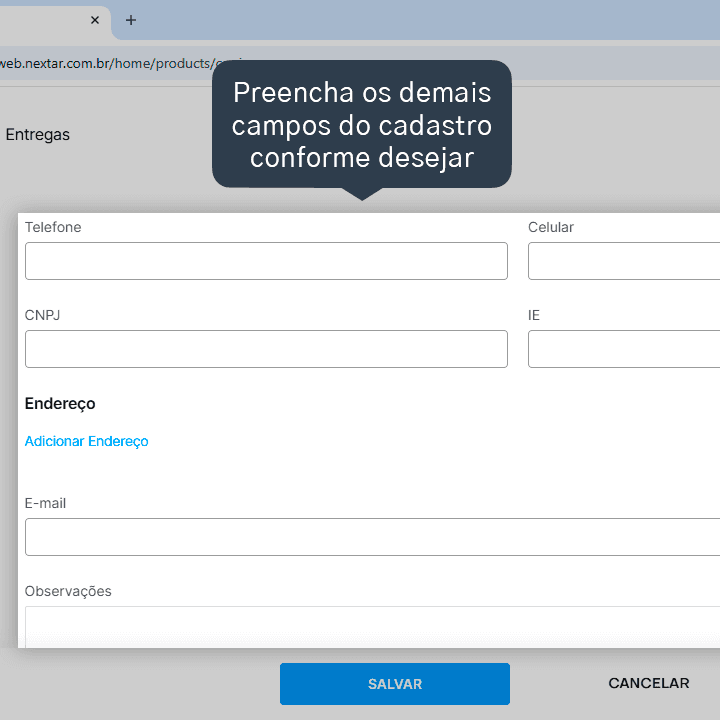The height and width of the screenshot is (720, 720).
Task: Click into the CNPJ field
Action: tap(266, 349)
